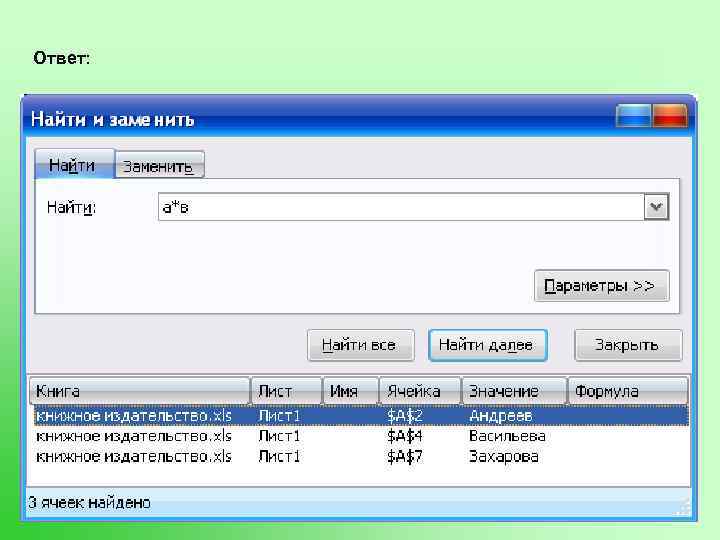The width and height of the screenshot is (720, 540).
Task: Click the Найти далее button
Action: pos(488,345)
